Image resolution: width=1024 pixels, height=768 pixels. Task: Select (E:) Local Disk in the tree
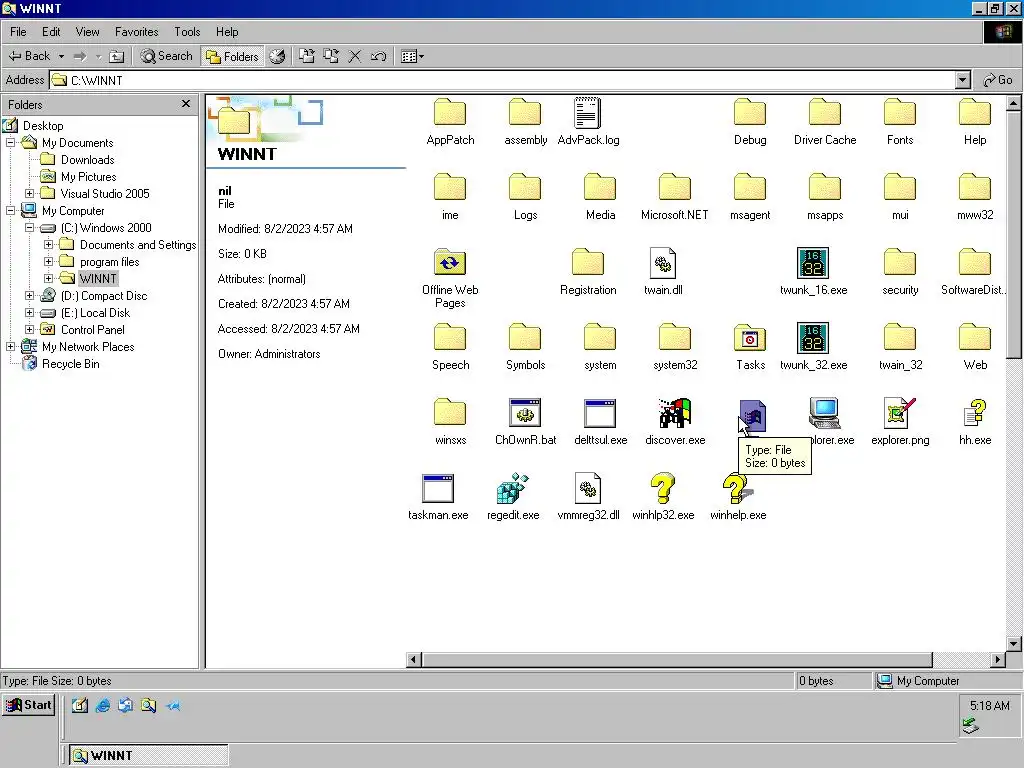(x=95, y=312)
